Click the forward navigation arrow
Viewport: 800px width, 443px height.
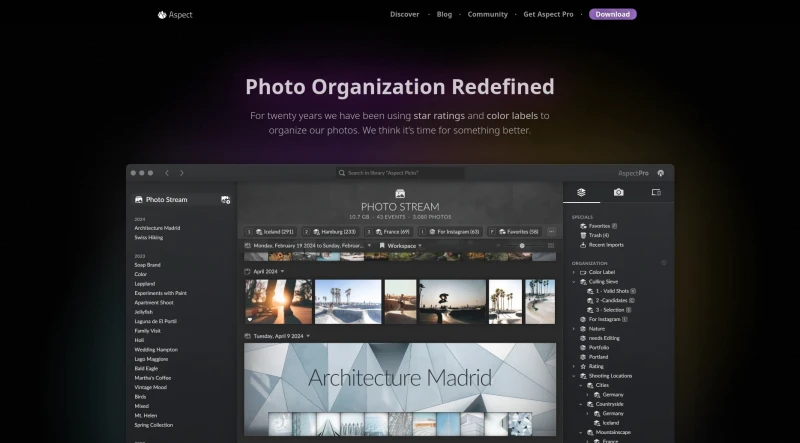pos(181,173)
